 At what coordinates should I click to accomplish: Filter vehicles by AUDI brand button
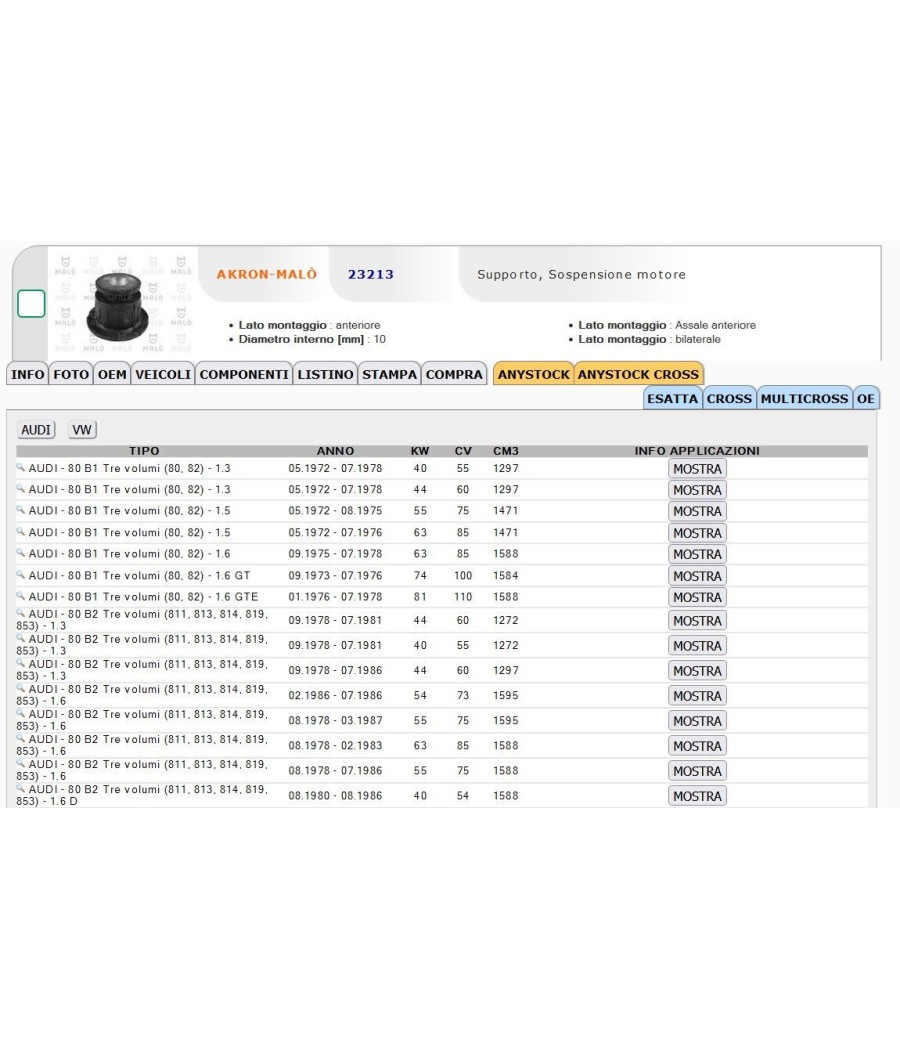pos(36,430)
